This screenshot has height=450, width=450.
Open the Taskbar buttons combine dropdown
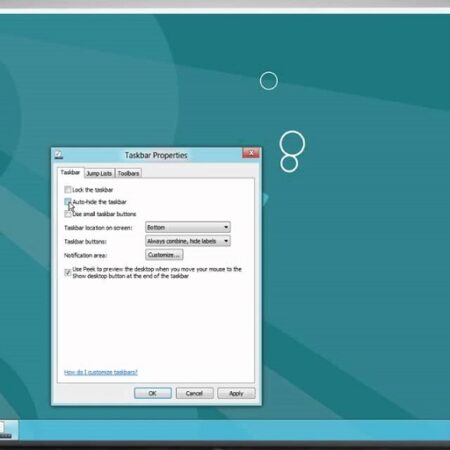(188, 241)
